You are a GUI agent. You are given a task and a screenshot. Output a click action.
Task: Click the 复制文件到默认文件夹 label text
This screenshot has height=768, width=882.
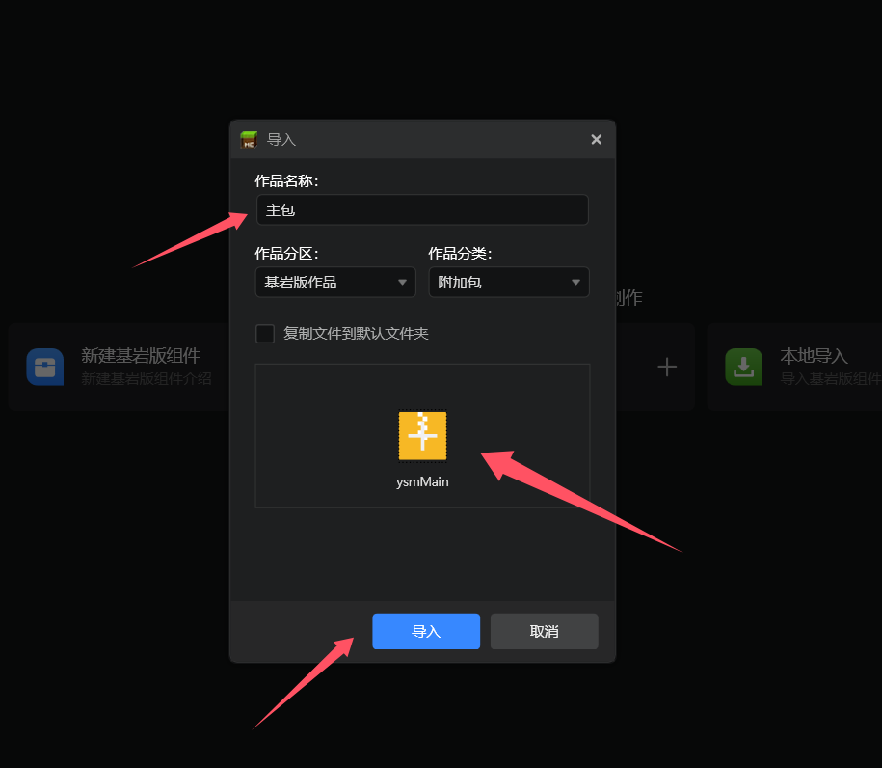point(356,334)
